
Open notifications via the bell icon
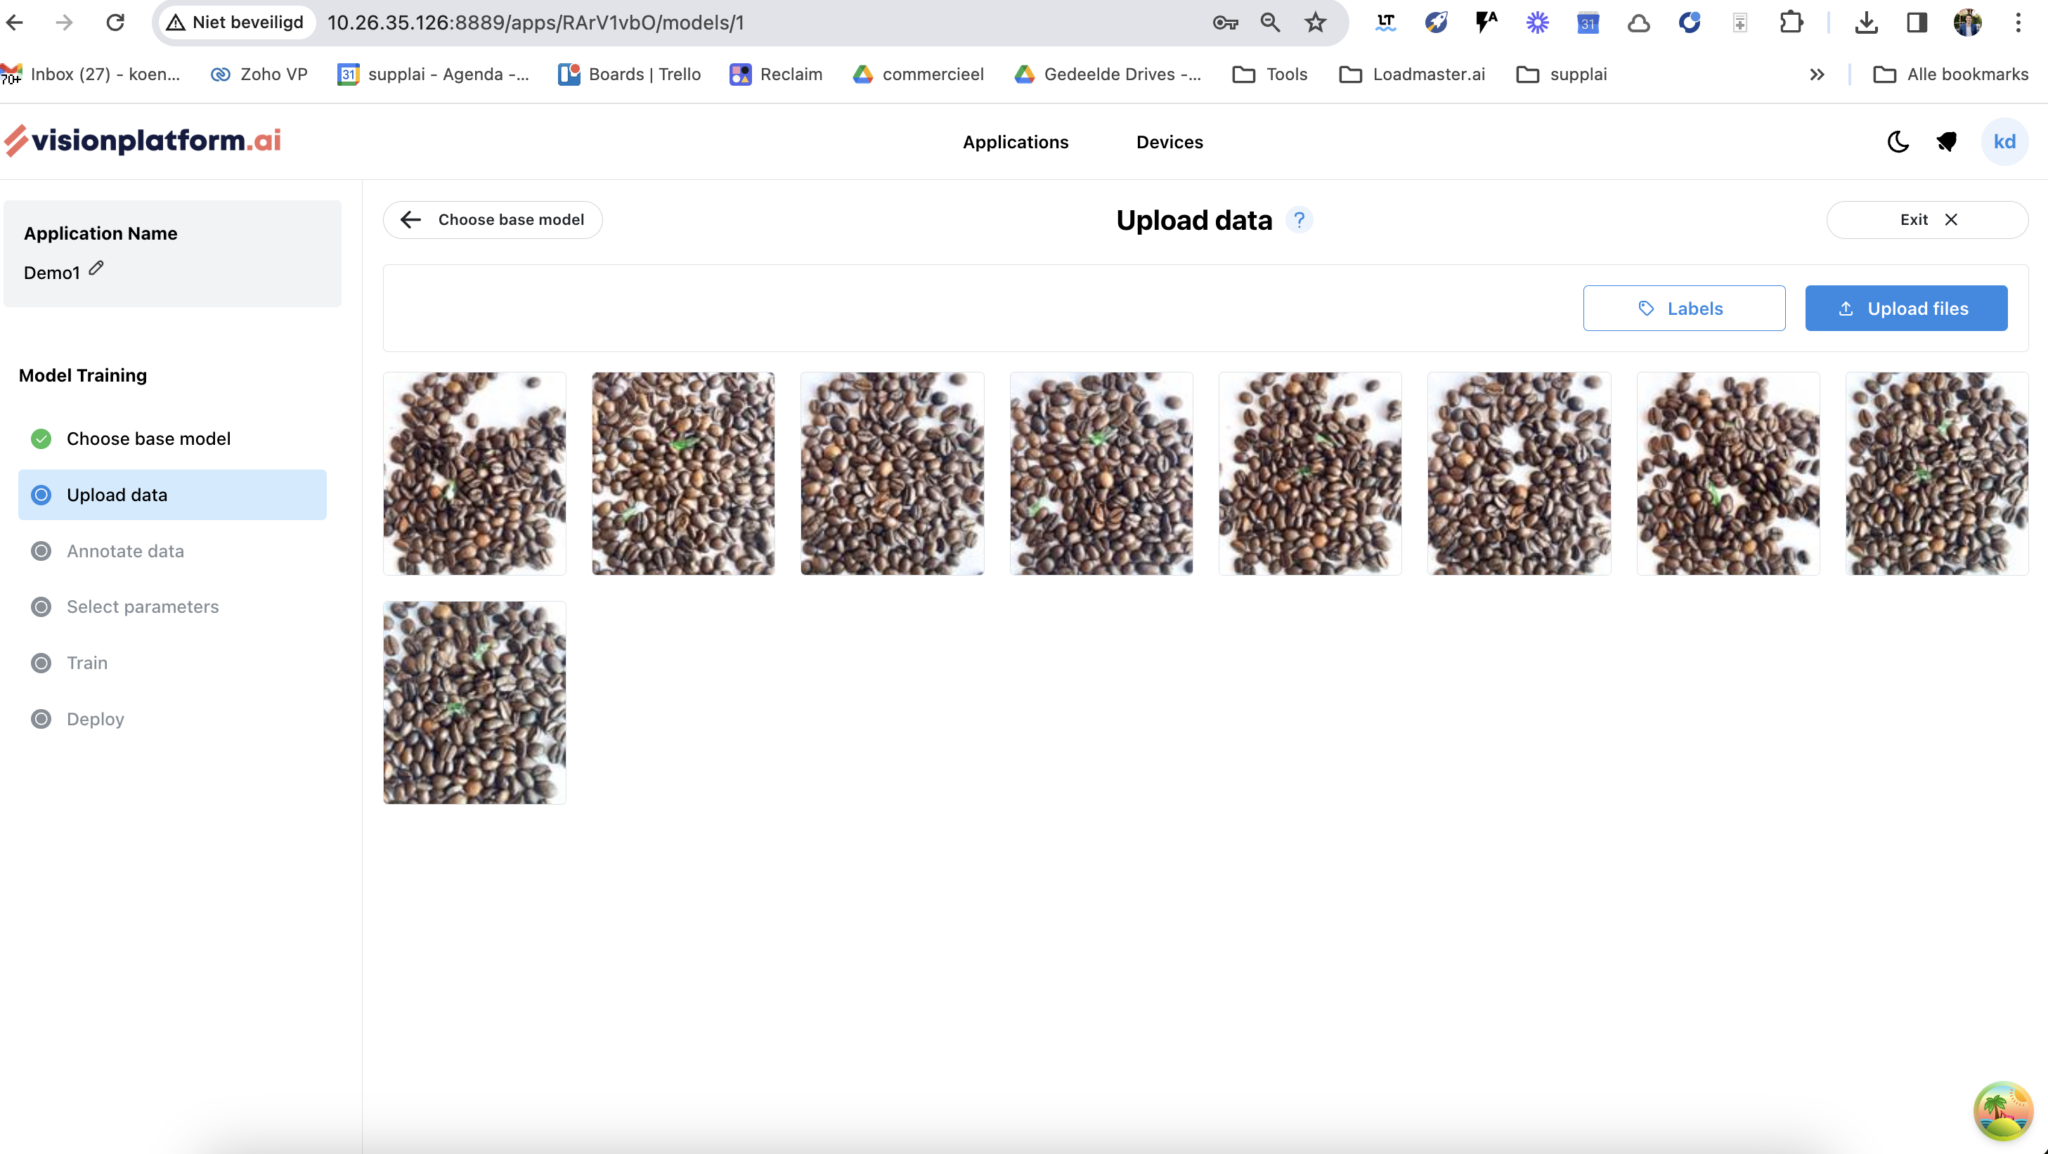1946,141
